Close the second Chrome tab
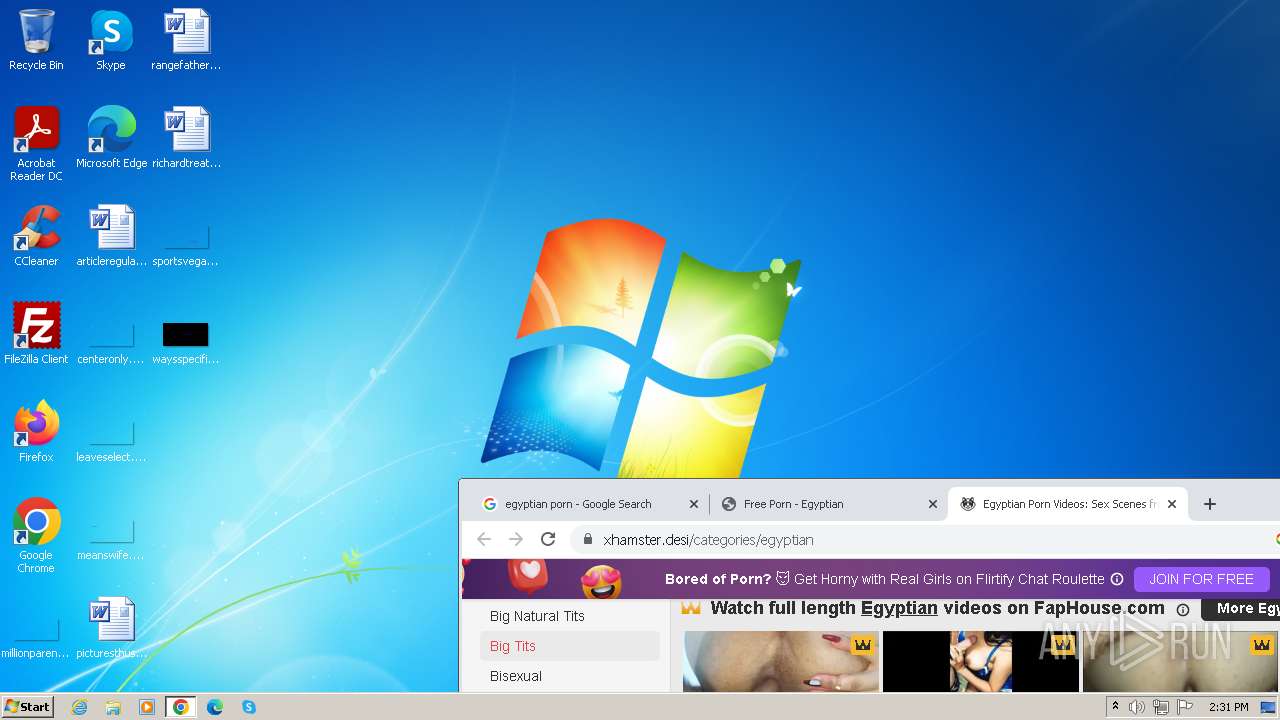1280x720 pixels. point(933,504)
